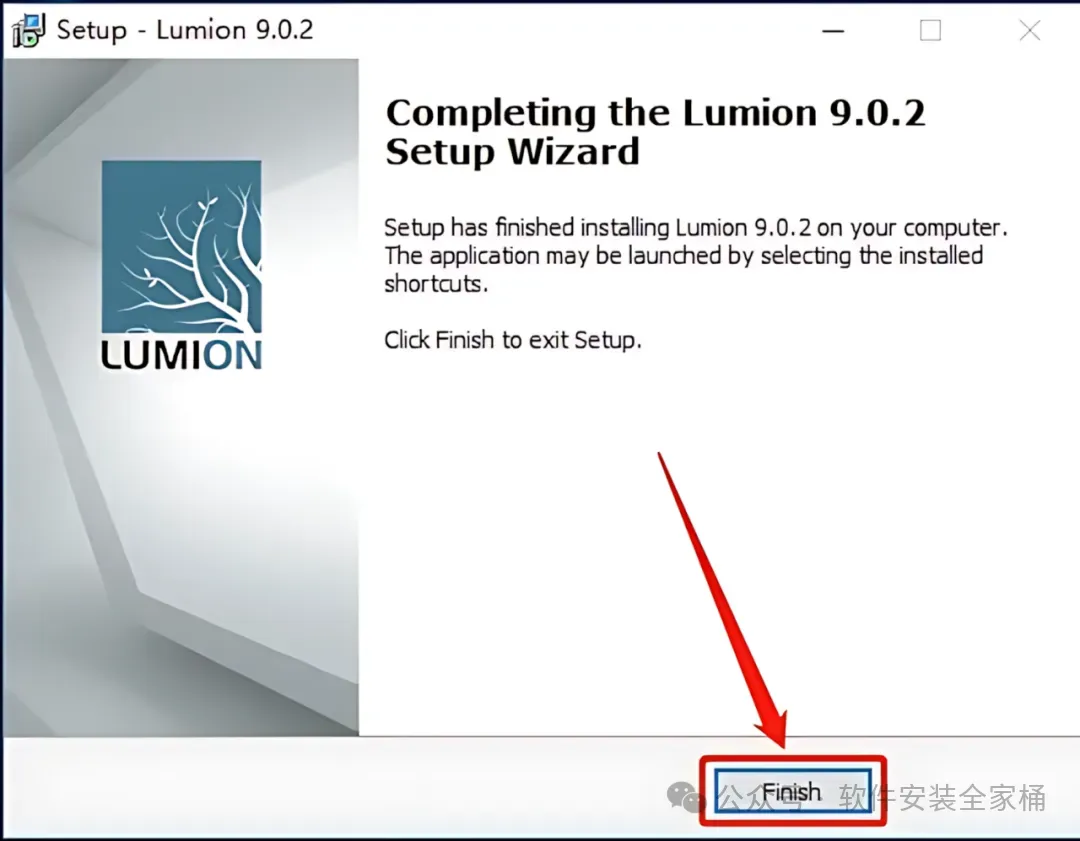Click the Lumion tree logo image
Screen dimensions: 1080x841
coord(181,247)
